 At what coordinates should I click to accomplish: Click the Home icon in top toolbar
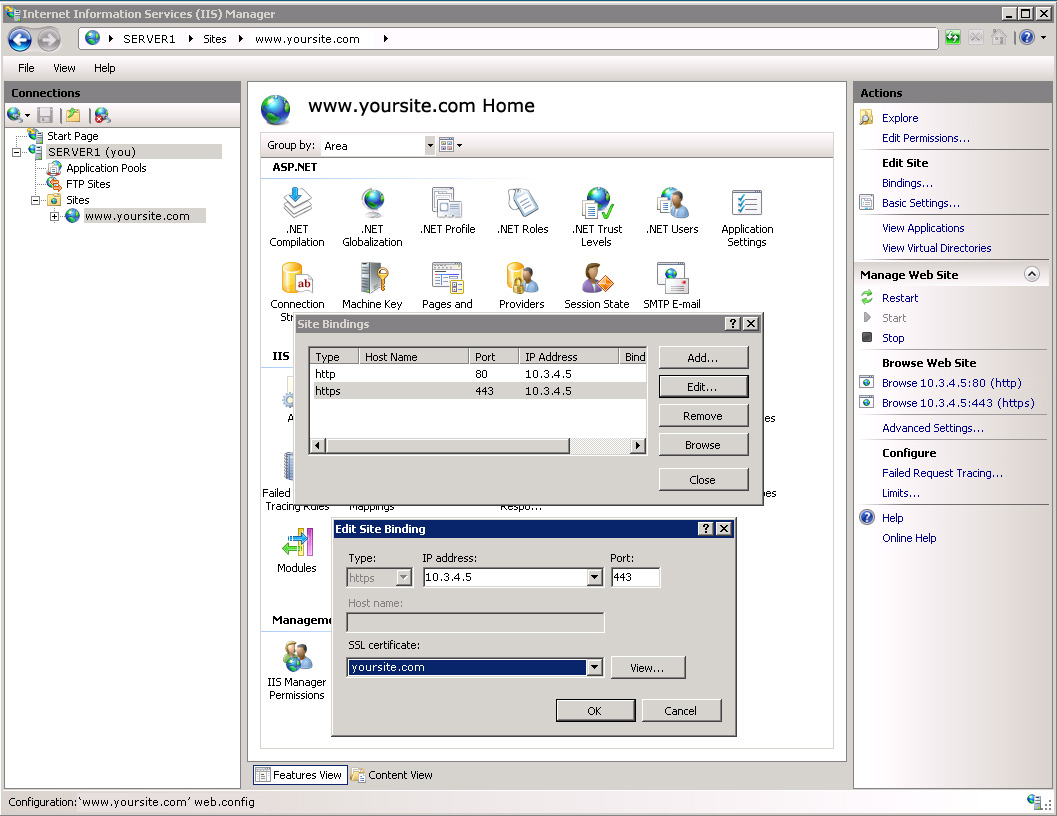999,38
